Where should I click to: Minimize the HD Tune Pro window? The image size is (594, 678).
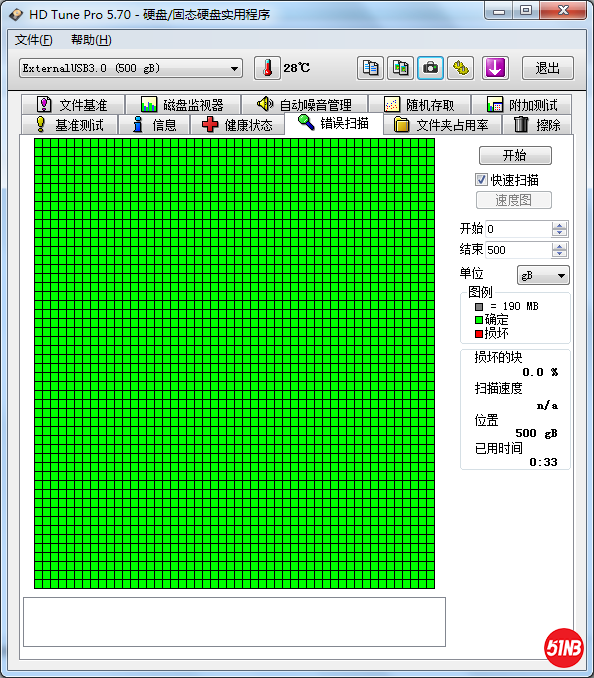[499, 11]
